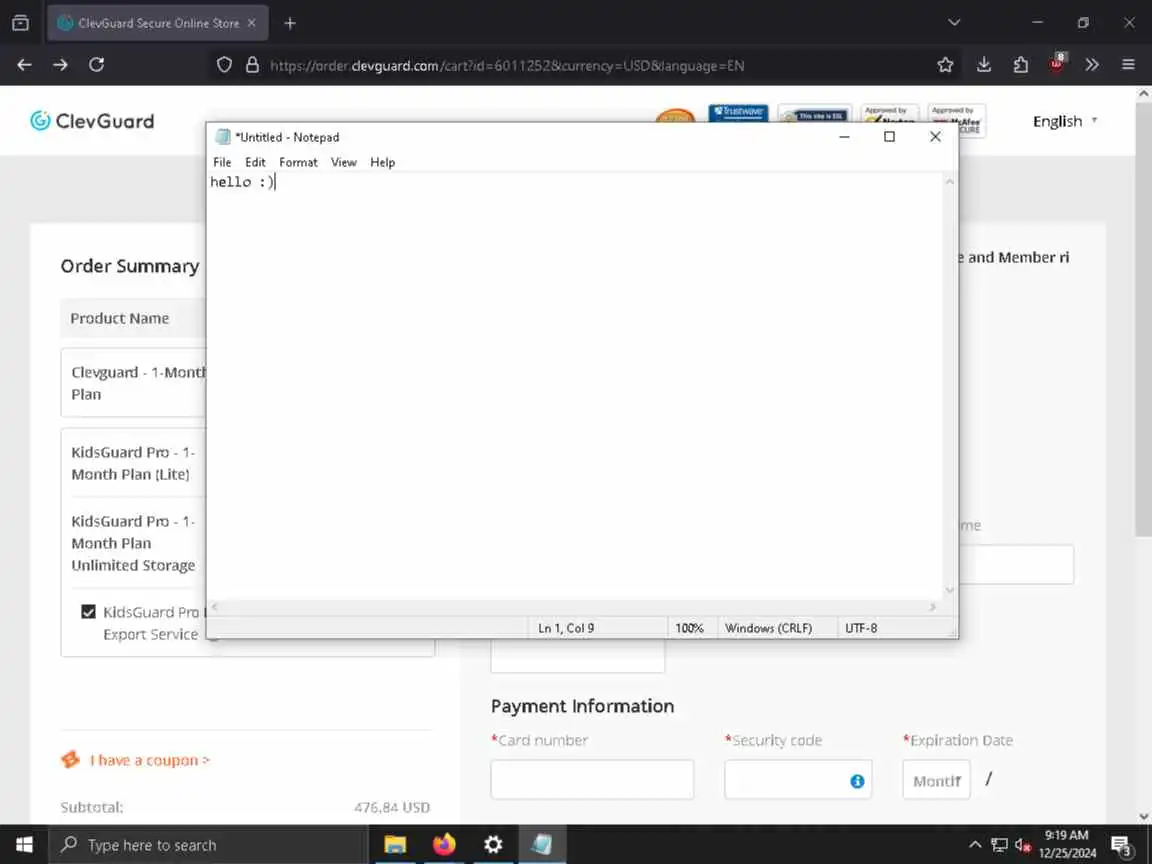Open Firefox downloads panel
Screen dimensions: 1152x864
pyautogui.click(x=984, y=65)
